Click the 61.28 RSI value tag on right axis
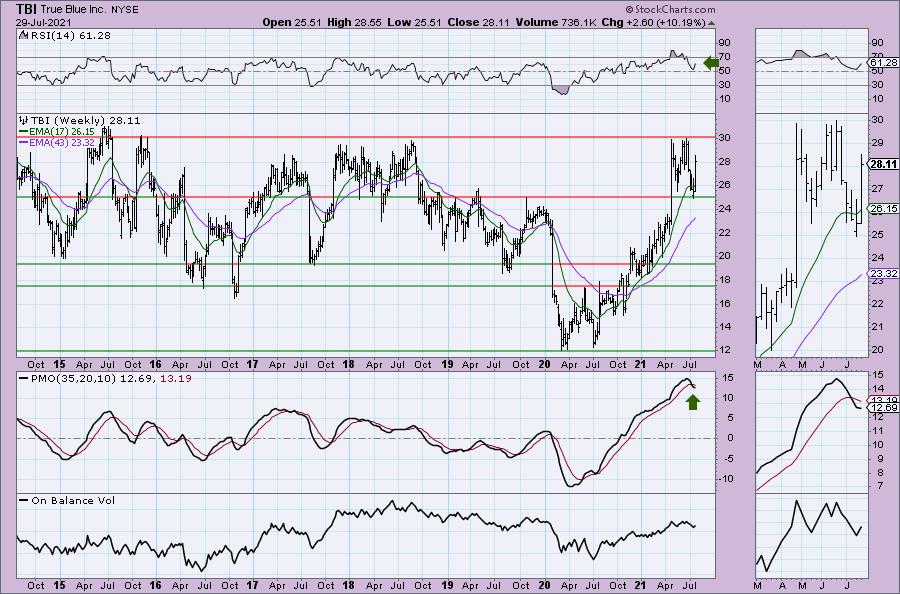The image size is (900, 594). pos(884,62)
